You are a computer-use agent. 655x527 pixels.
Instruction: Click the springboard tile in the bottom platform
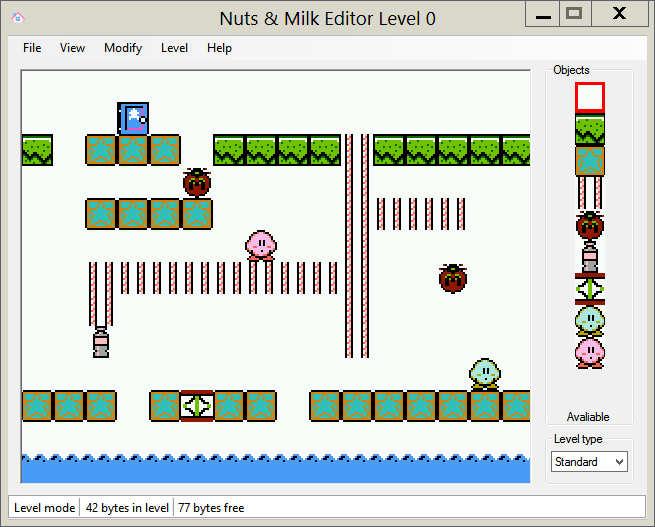pos(197,406)
